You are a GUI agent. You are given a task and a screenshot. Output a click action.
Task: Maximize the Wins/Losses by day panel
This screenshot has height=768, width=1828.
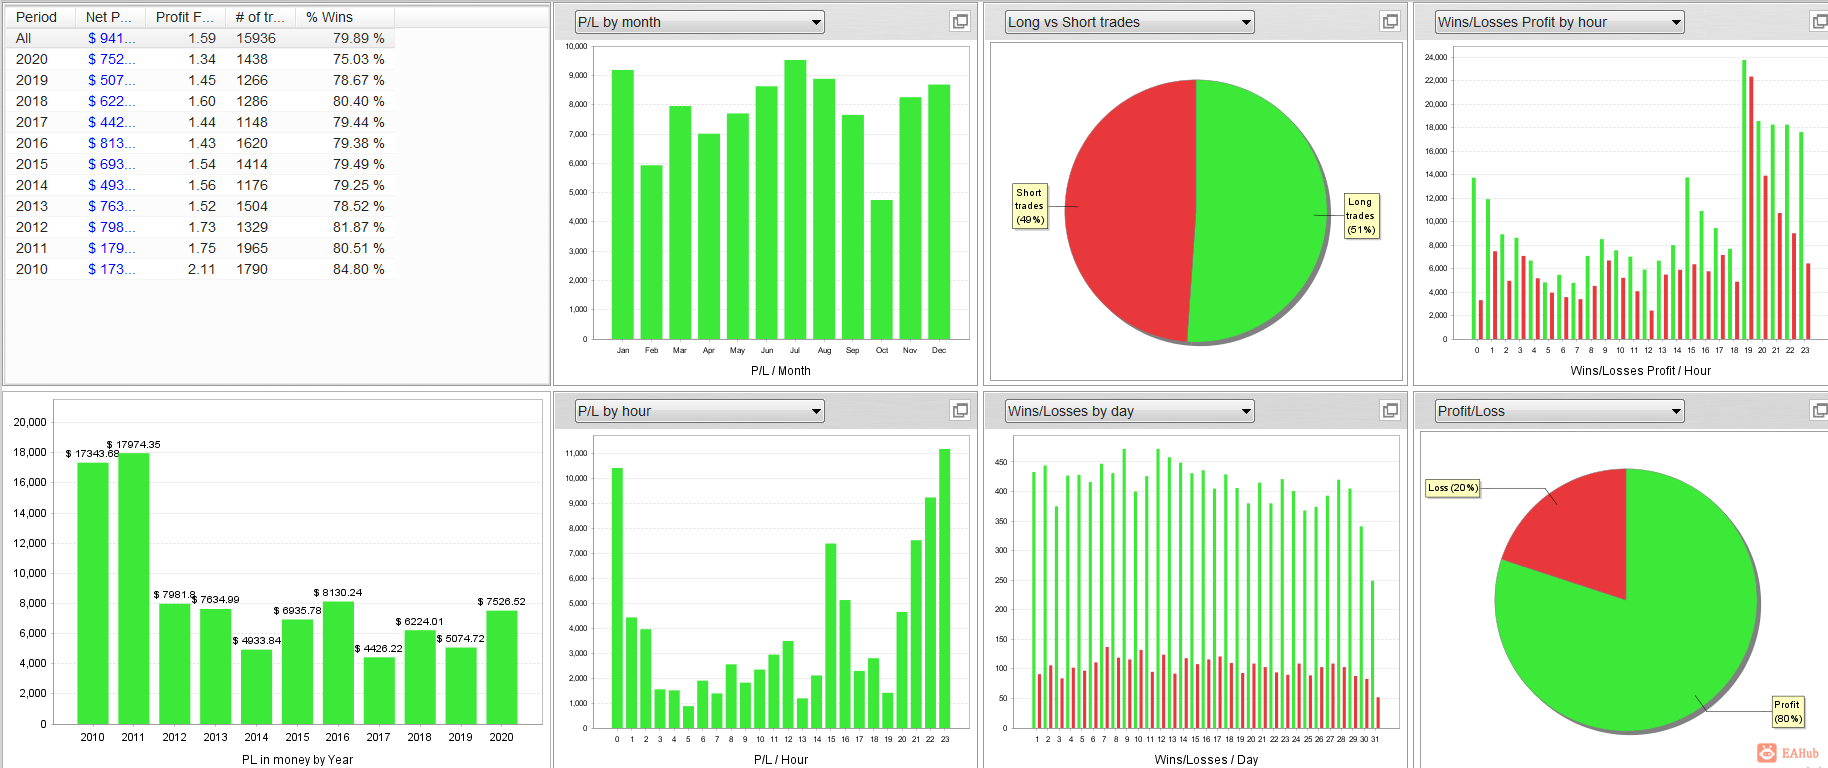(1390, 411)
